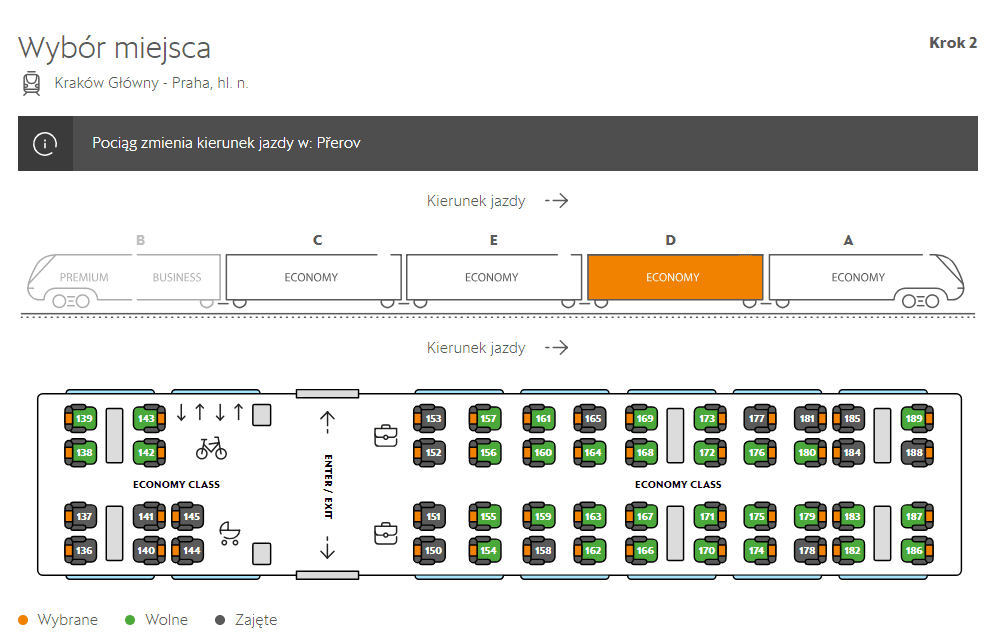
Task: Click occupied seat 158
Action: pyautogui.click(x=540, y=550)
